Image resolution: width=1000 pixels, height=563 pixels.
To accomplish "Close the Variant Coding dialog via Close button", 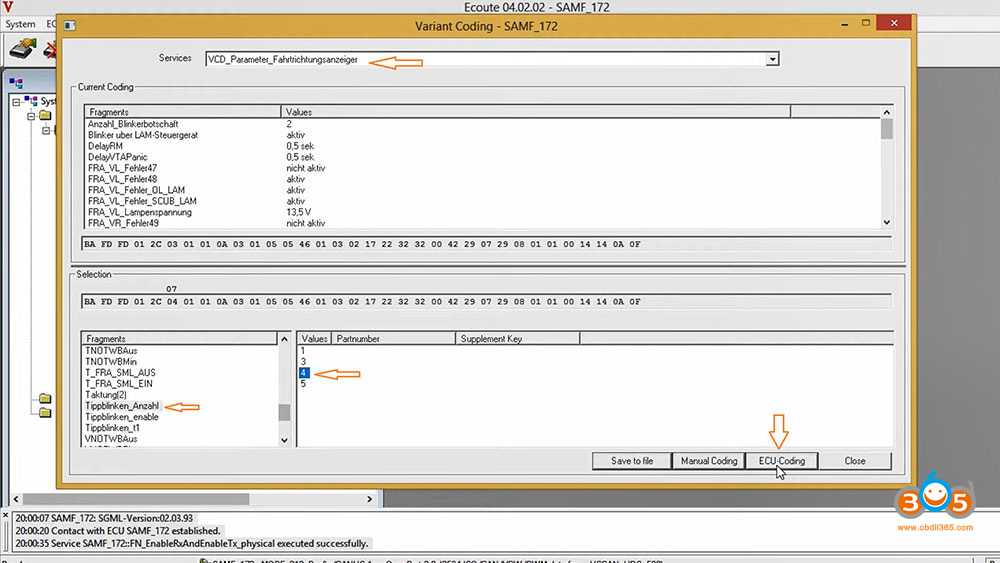I will click(854, 461).
